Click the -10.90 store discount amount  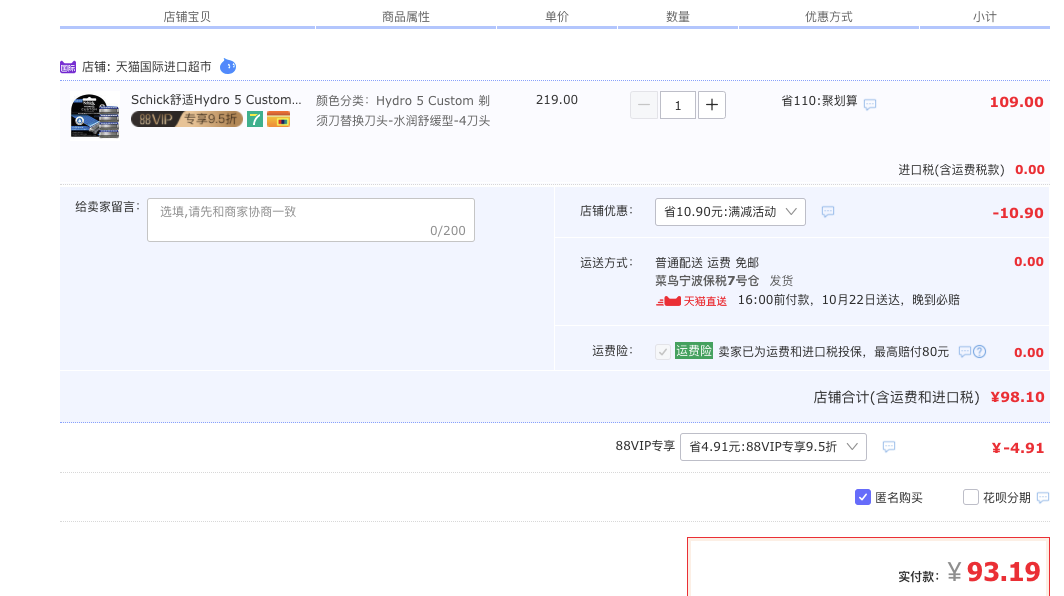coord(1018,213)
